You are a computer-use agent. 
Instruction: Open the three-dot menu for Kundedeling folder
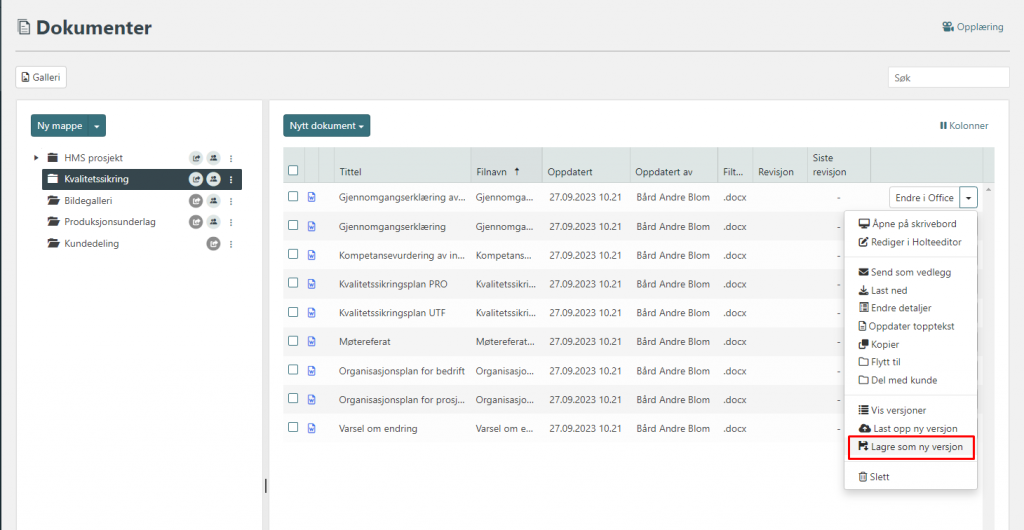coord(231,244)
